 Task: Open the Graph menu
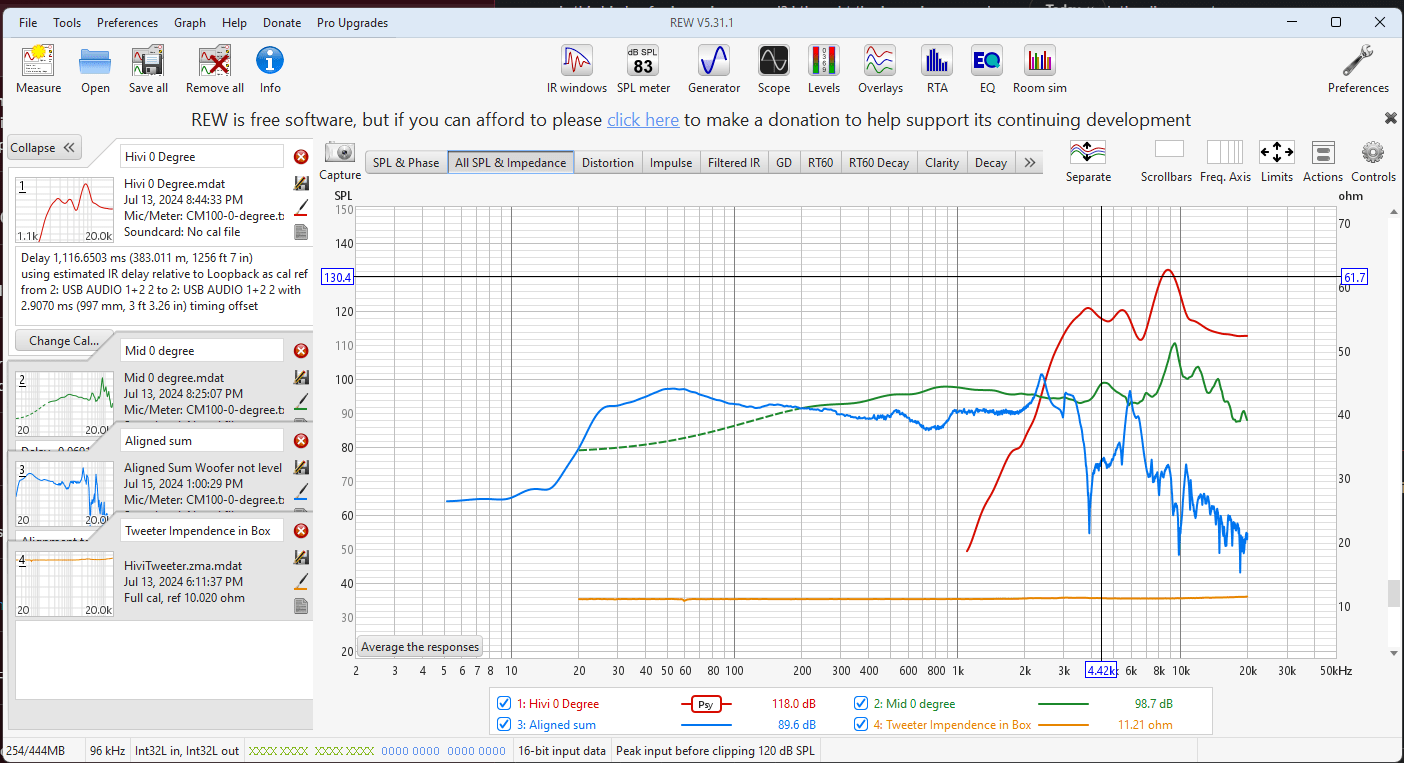click(x=190, y=22)
